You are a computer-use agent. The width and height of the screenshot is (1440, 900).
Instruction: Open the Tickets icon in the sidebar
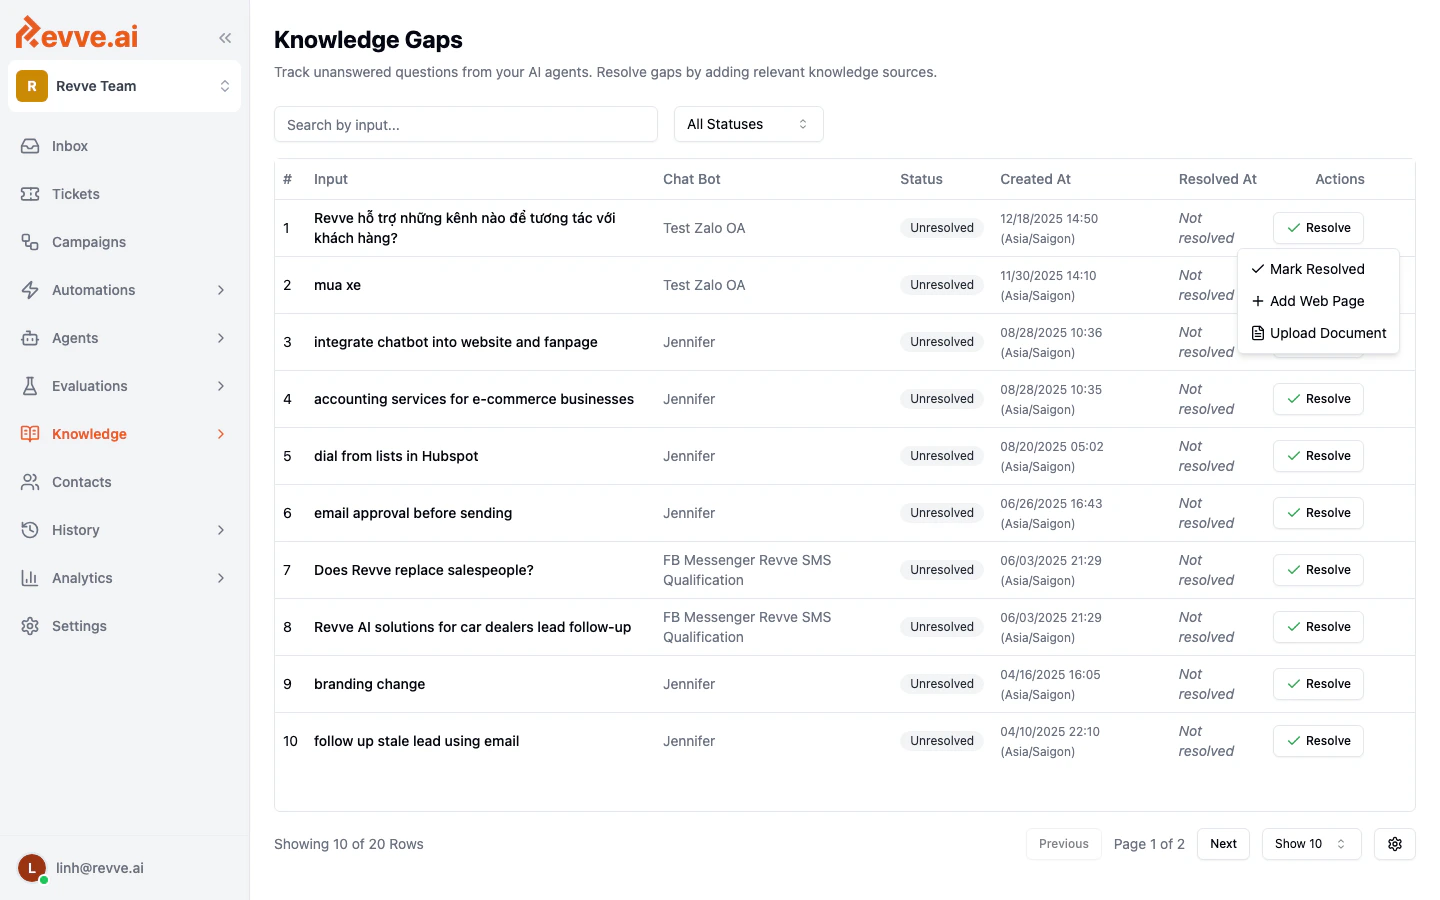click(x=30, y=194)
